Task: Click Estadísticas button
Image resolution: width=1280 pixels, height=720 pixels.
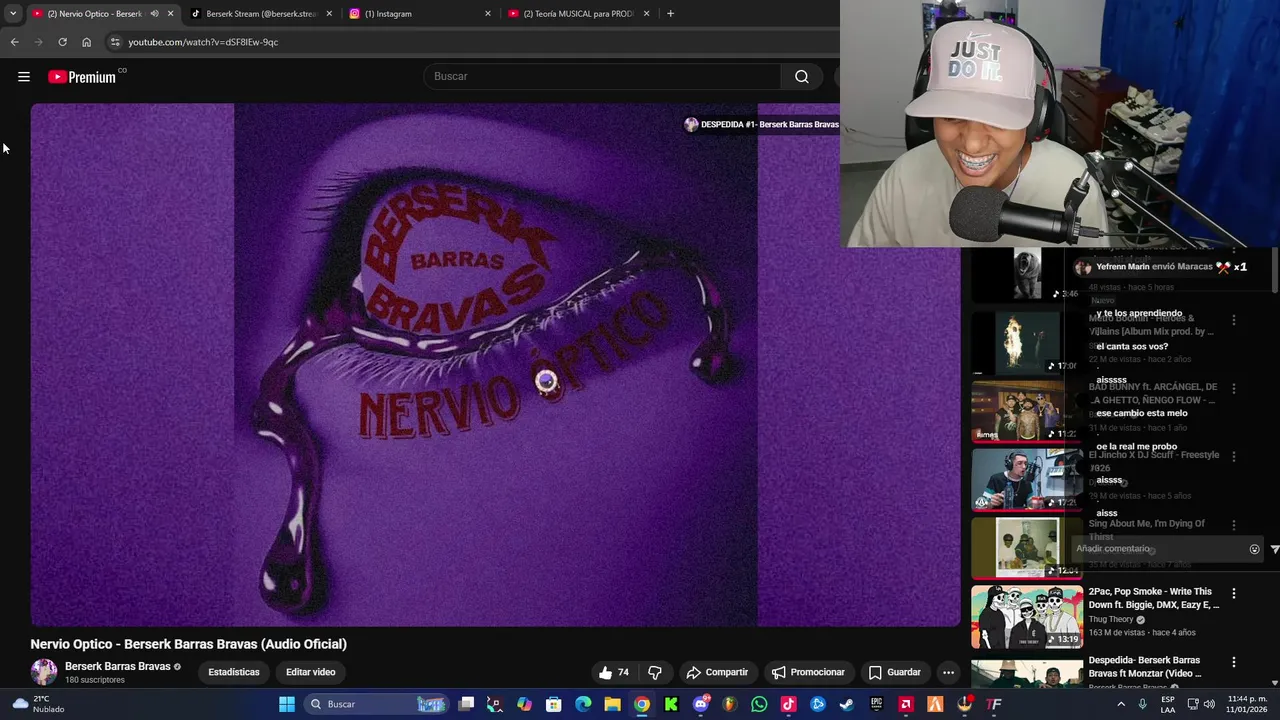Action: (x=234, y=672)
